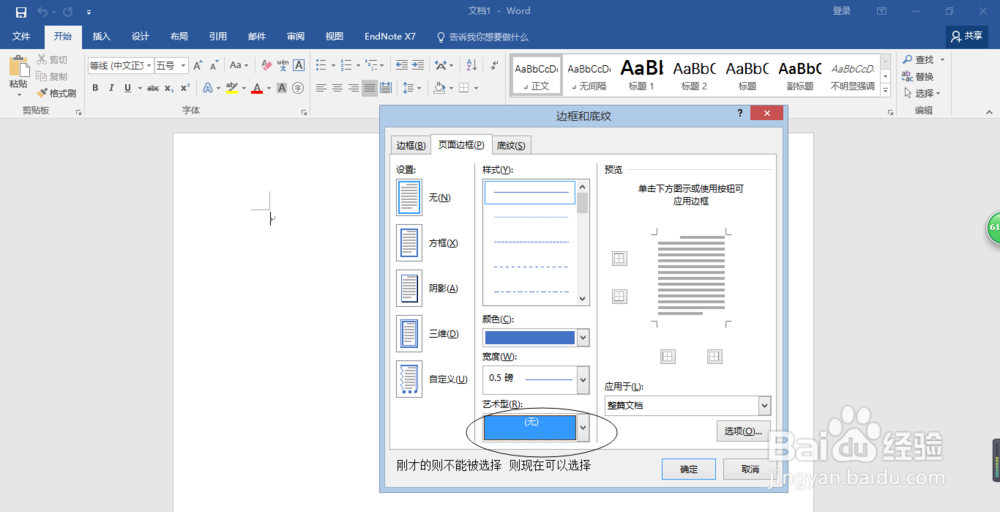Toggle the top border button in preview
The image size is (1000, 512).
(619, 258)
